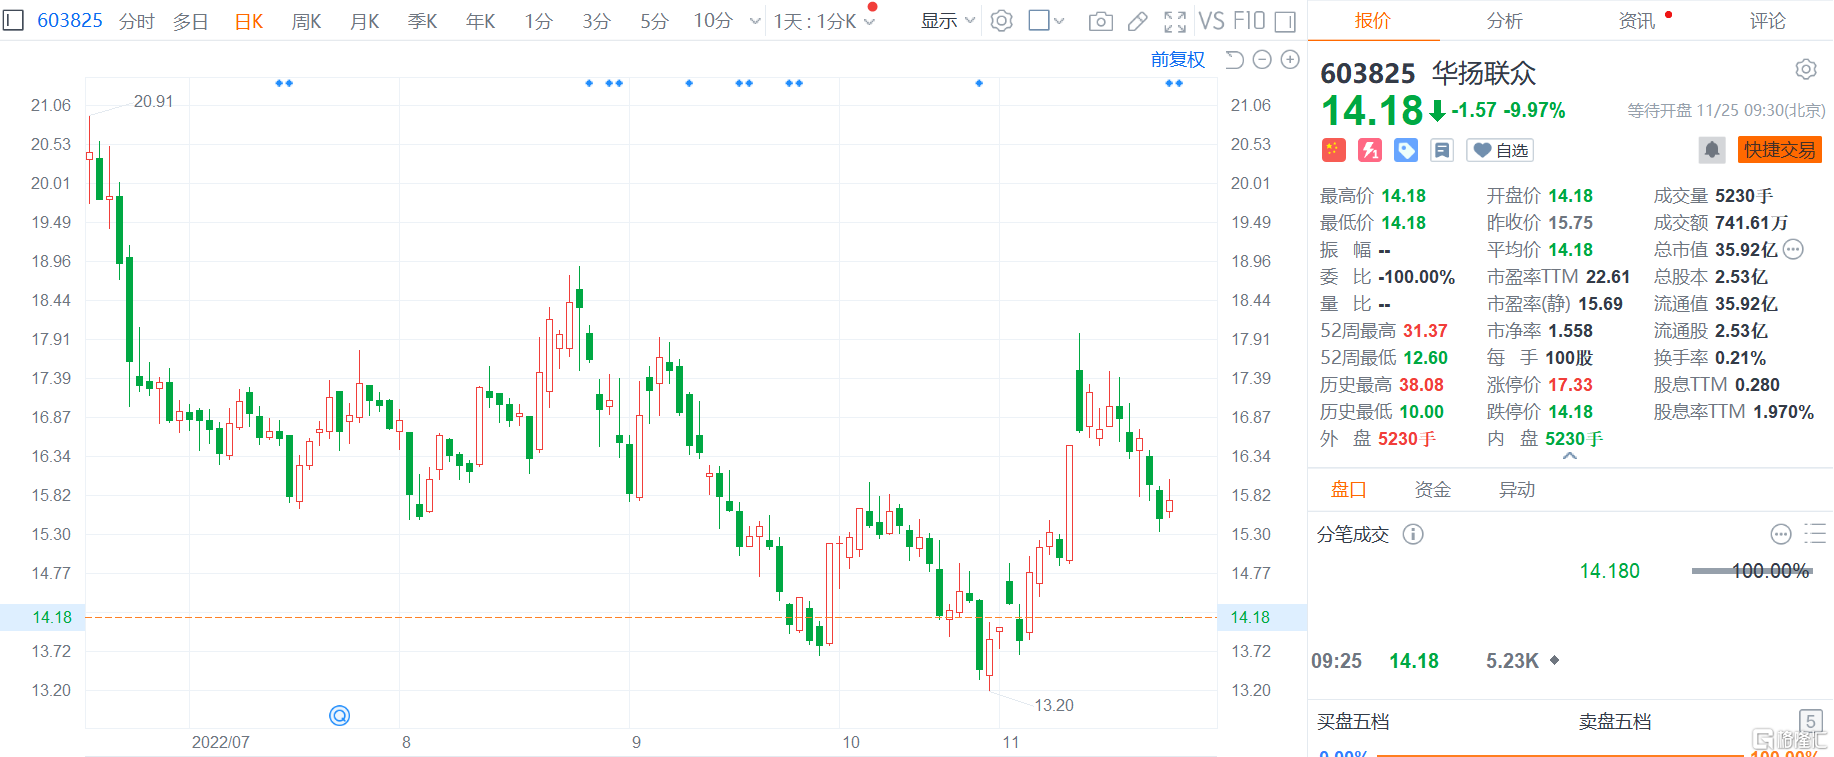Toggle 自选 watchlist favorite
Image resolution: width=1834 pixels, height=757 pixels.
point(1500,150)
